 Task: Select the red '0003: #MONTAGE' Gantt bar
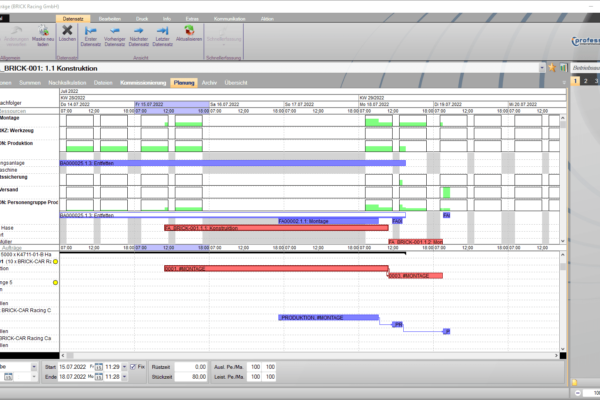416,276
